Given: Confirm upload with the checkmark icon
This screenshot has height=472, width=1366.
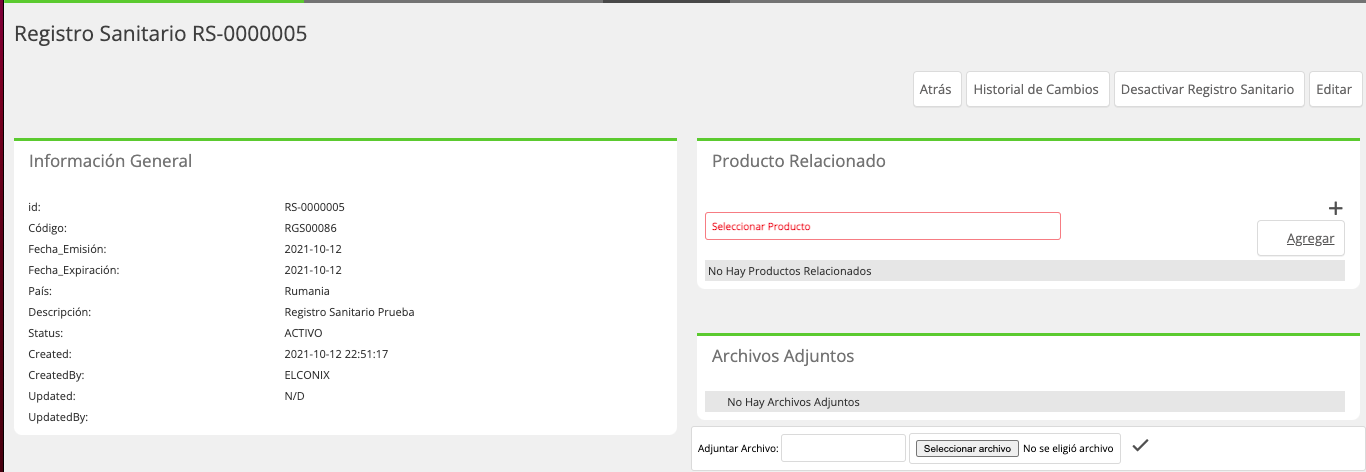Looking at the screenshot, I should point(1139,446).
